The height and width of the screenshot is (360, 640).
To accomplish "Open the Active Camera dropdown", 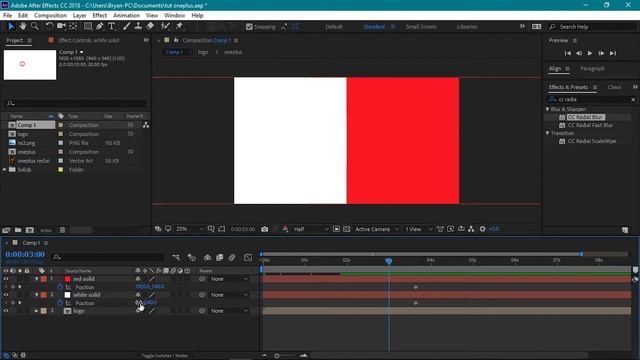I will point(377,229).
